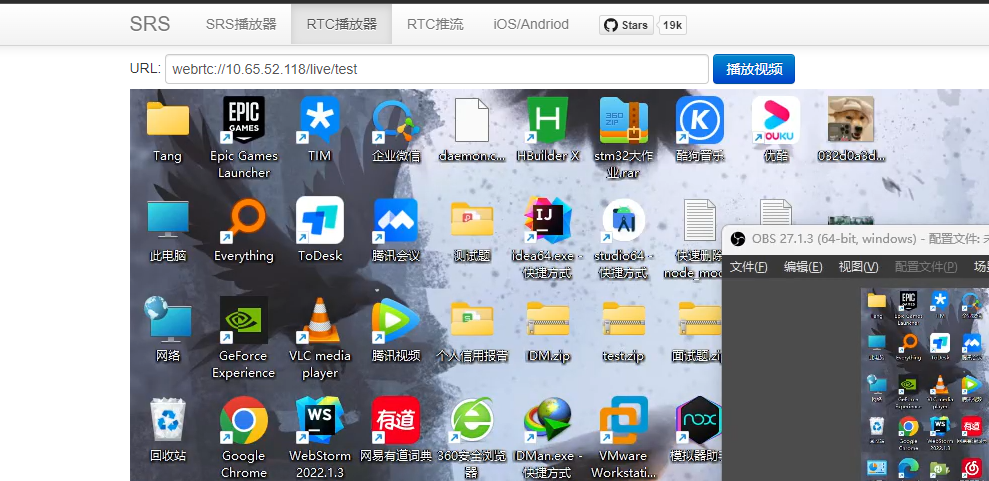This screenshot has width=989, height=481.
Task: Click the 回收站 recycle bin icon
Action: click(x=168, y=420)
